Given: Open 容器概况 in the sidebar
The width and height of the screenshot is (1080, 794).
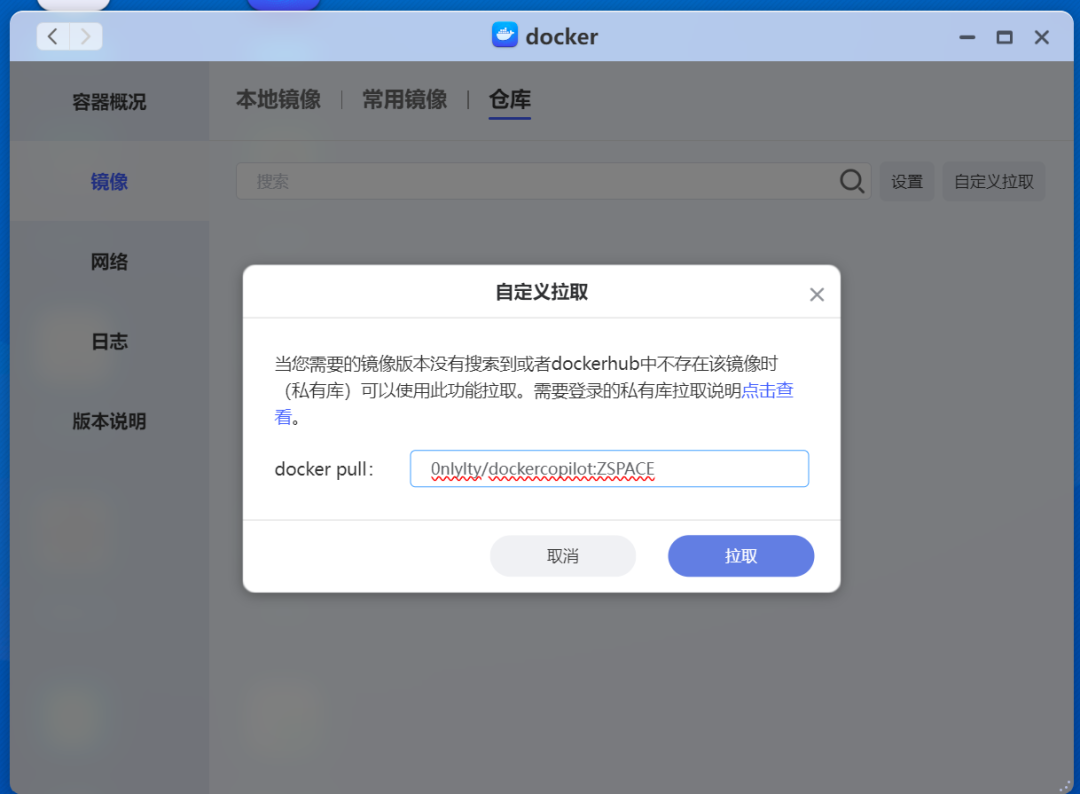Looking at the screenshot, I should click(108, 100).
